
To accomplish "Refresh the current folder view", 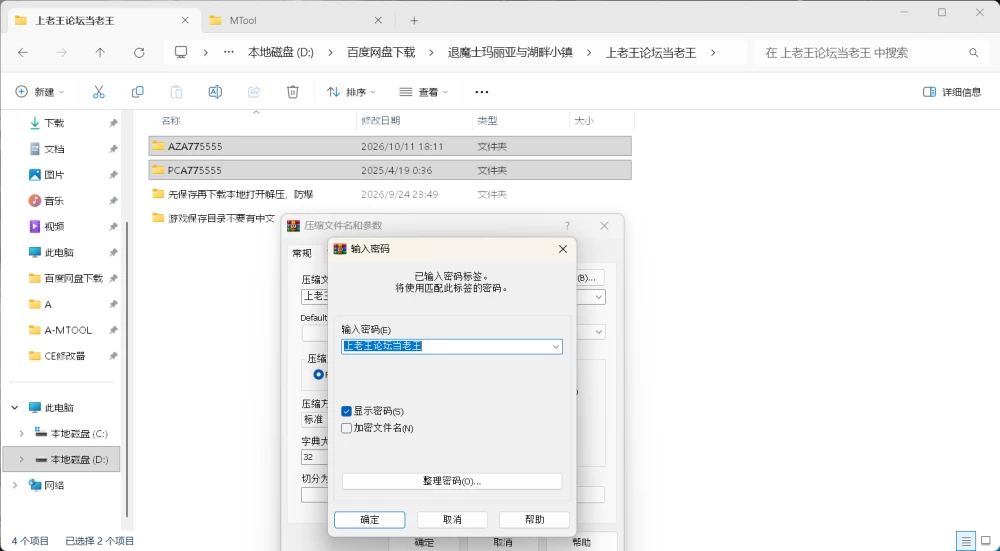I will pos(139,53).
